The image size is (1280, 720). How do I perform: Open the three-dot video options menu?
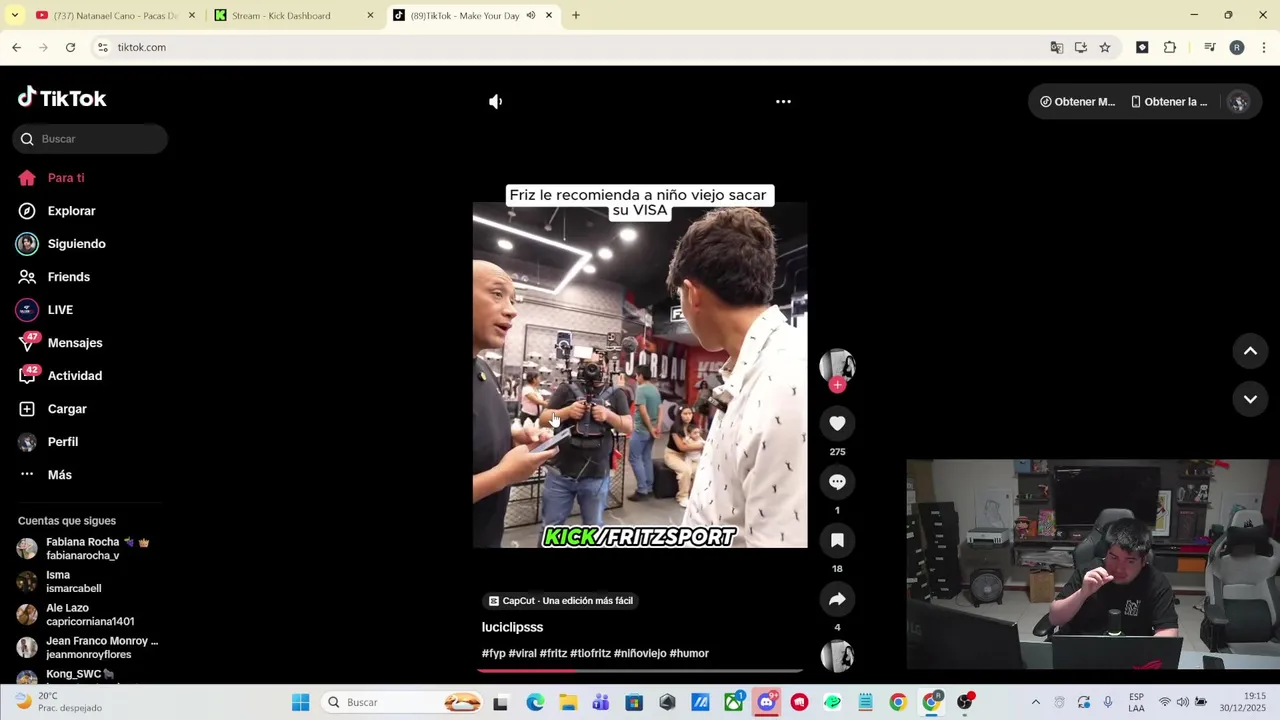(x=783, y=101)
